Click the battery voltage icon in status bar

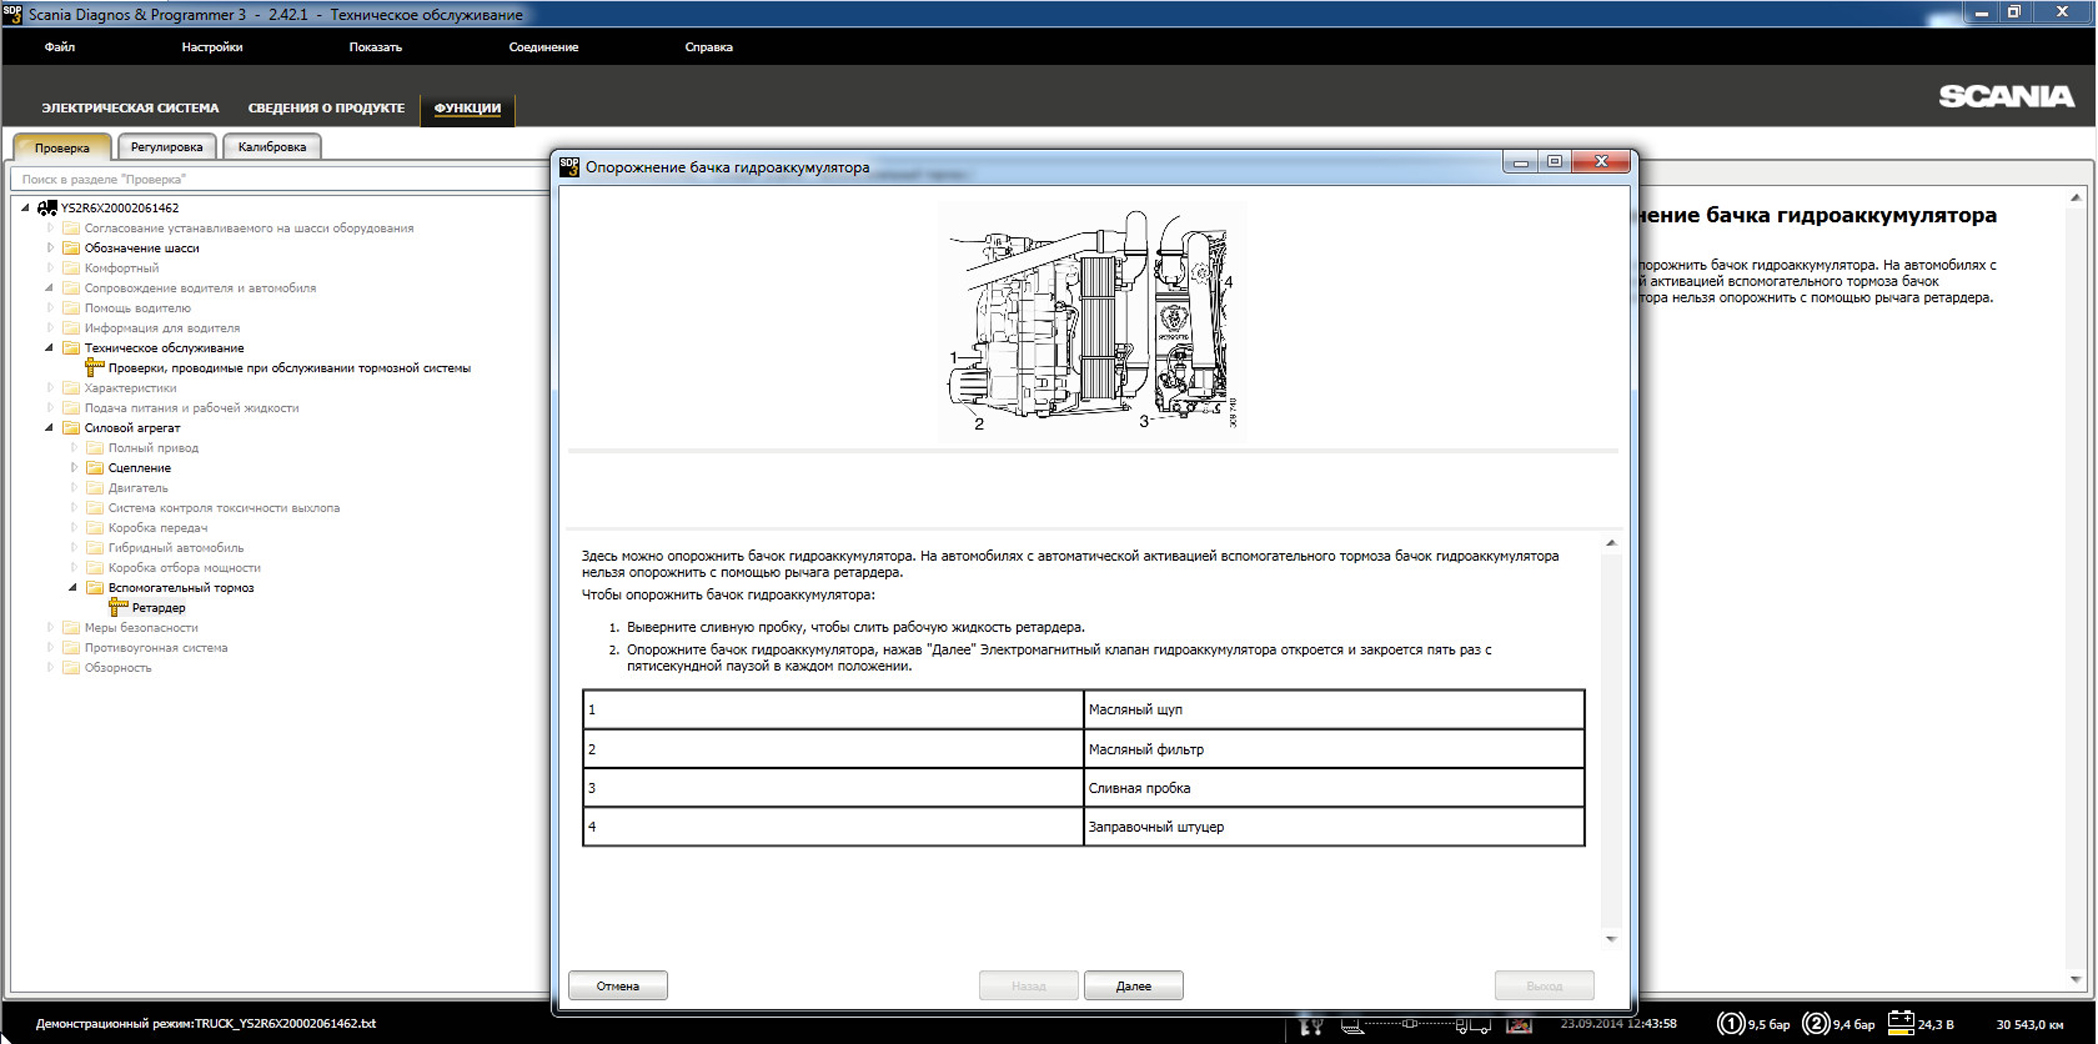[1900, 1023]
